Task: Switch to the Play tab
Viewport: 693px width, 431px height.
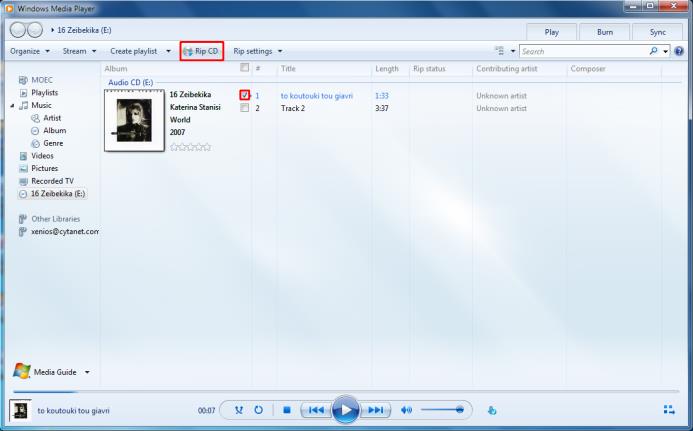Action: click(x=552, y=32)
